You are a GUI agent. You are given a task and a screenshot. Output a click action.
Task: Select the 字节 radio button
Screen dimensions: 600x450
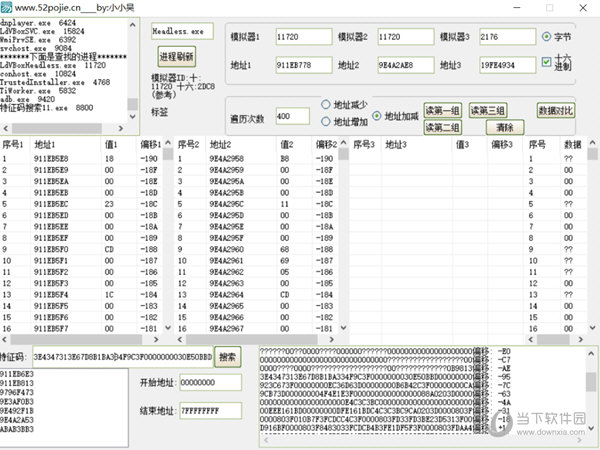pyautogui.click(x=546, y=37)
